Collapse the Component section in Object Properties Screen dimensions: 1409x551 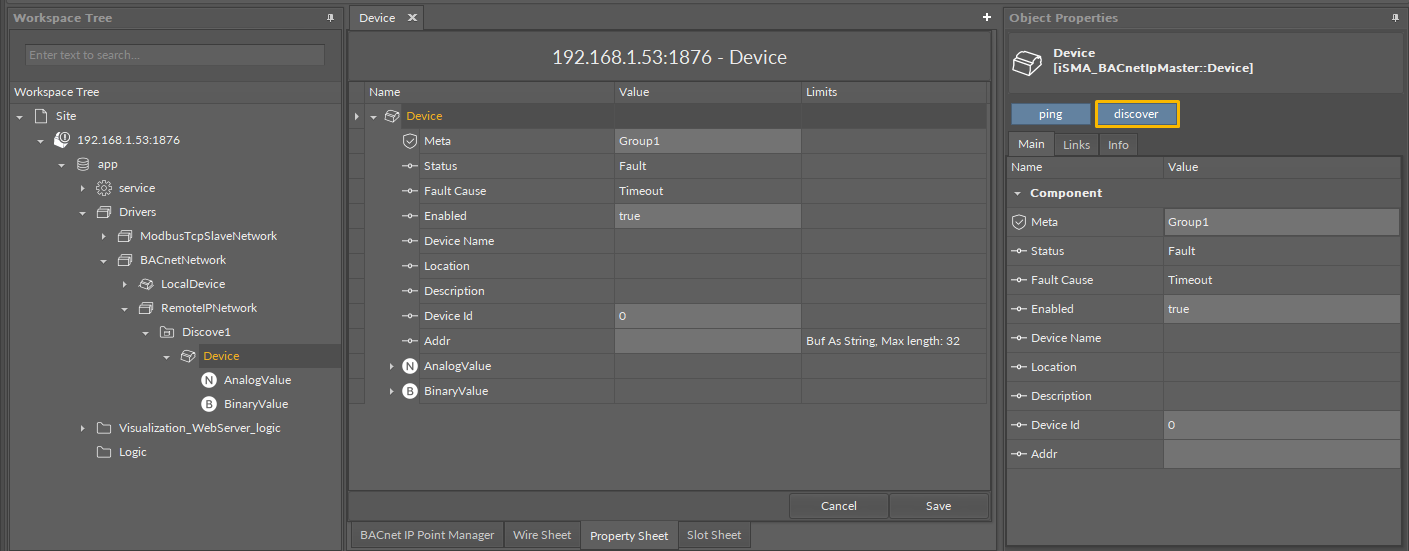pyautogui.click(x=1017, y=193)
